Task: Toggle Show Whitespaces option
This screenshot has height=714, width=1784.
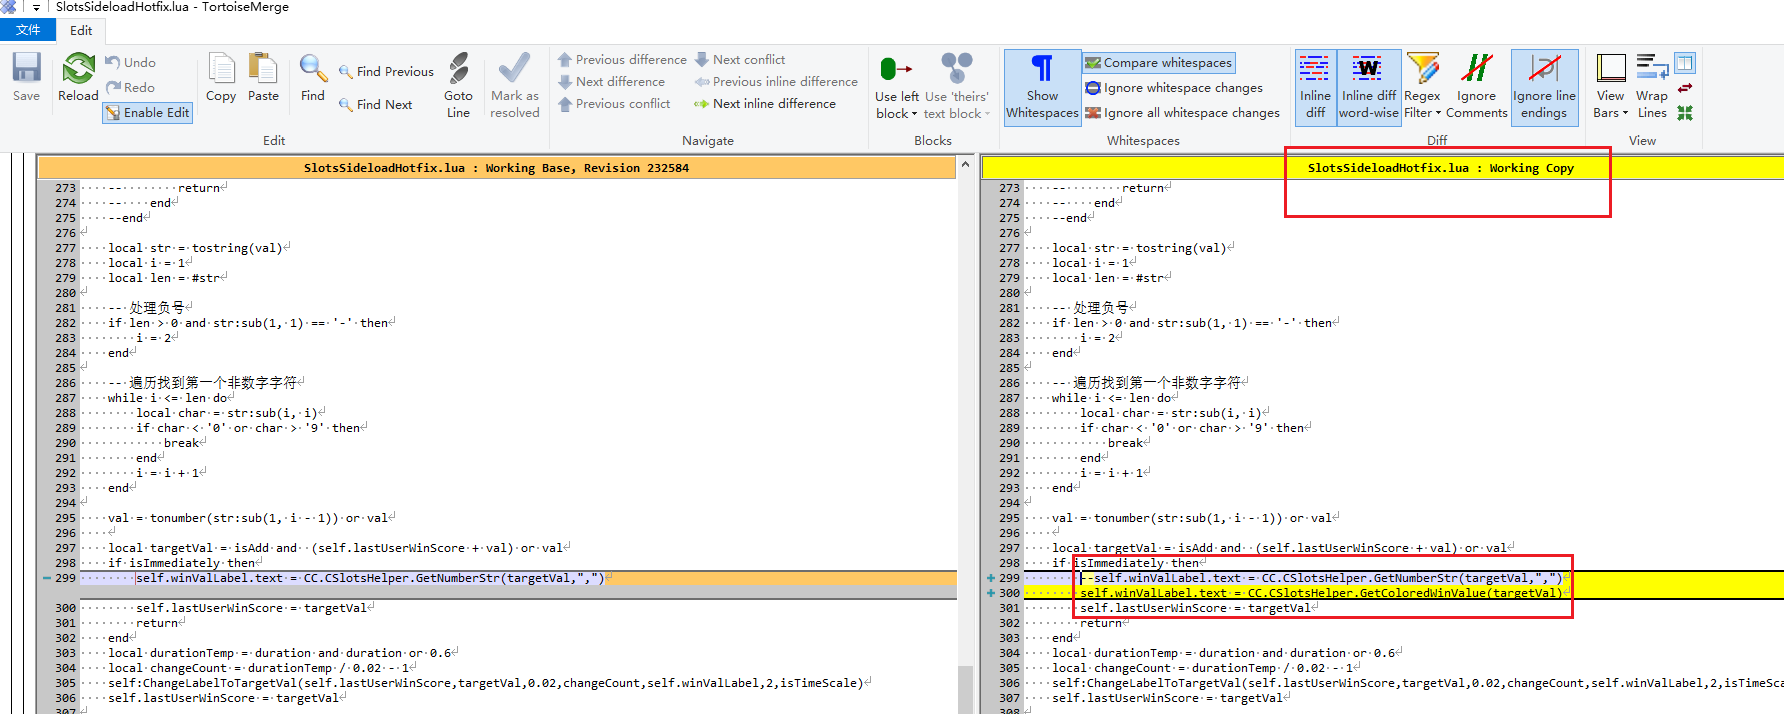Action: click(x=1042, y=88)
